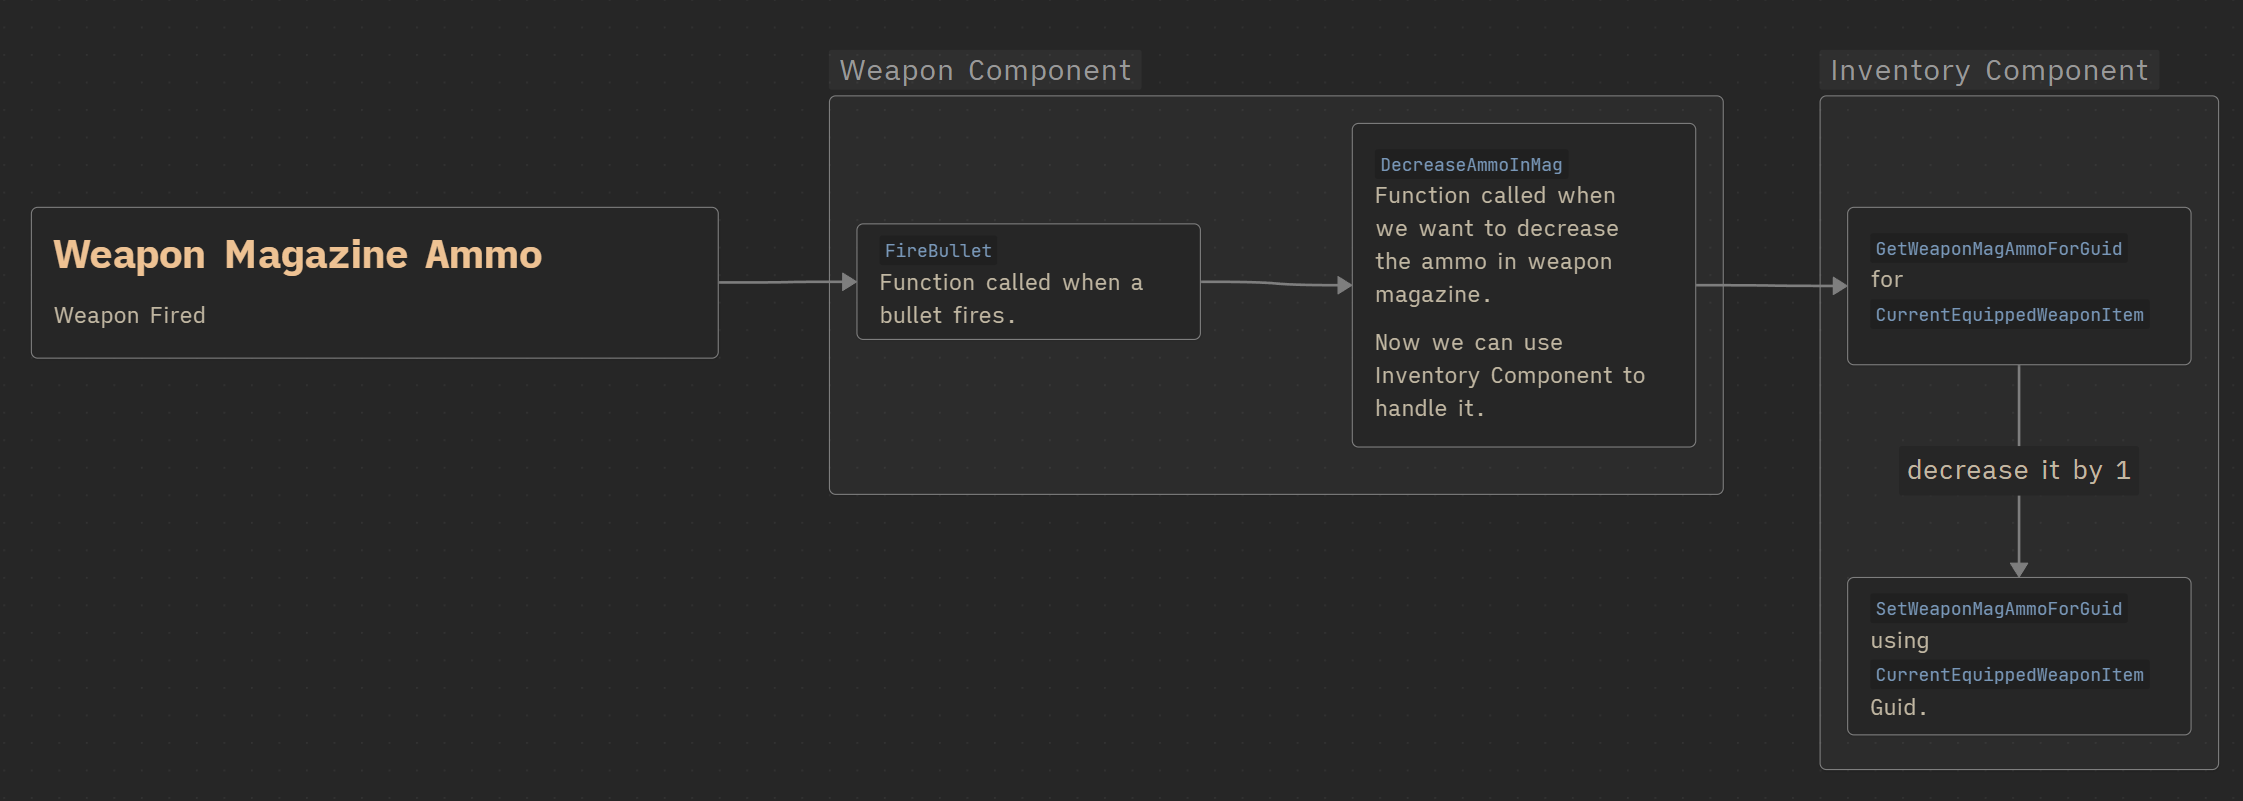This screenshot has height=801, width=2243.
Task: Select the Weapon Magazine Ammo heading
Action: pyautogui.click(x=297, y=255)
